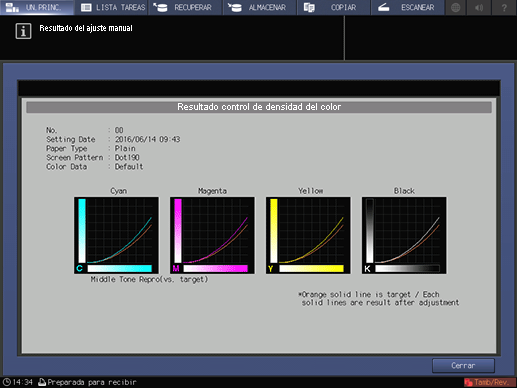Click the Middle Tone Repro(vs. target) caption
This screenshot has width=517, height=388.
[149, 279]
